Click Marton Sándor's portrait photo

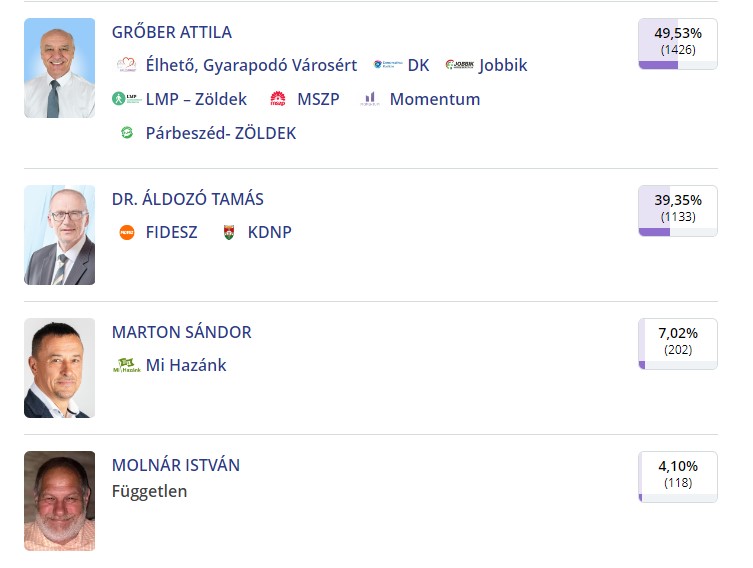click(60, 368)
